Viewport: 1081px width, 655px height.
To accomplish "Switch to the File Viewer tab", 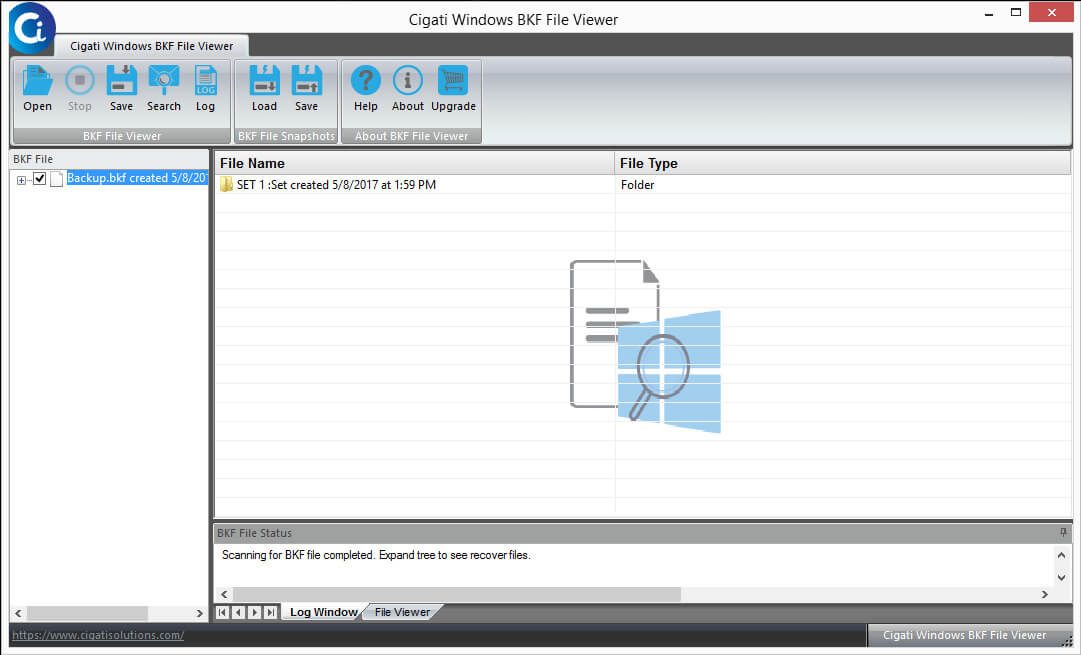I will (x=402, y=612).
